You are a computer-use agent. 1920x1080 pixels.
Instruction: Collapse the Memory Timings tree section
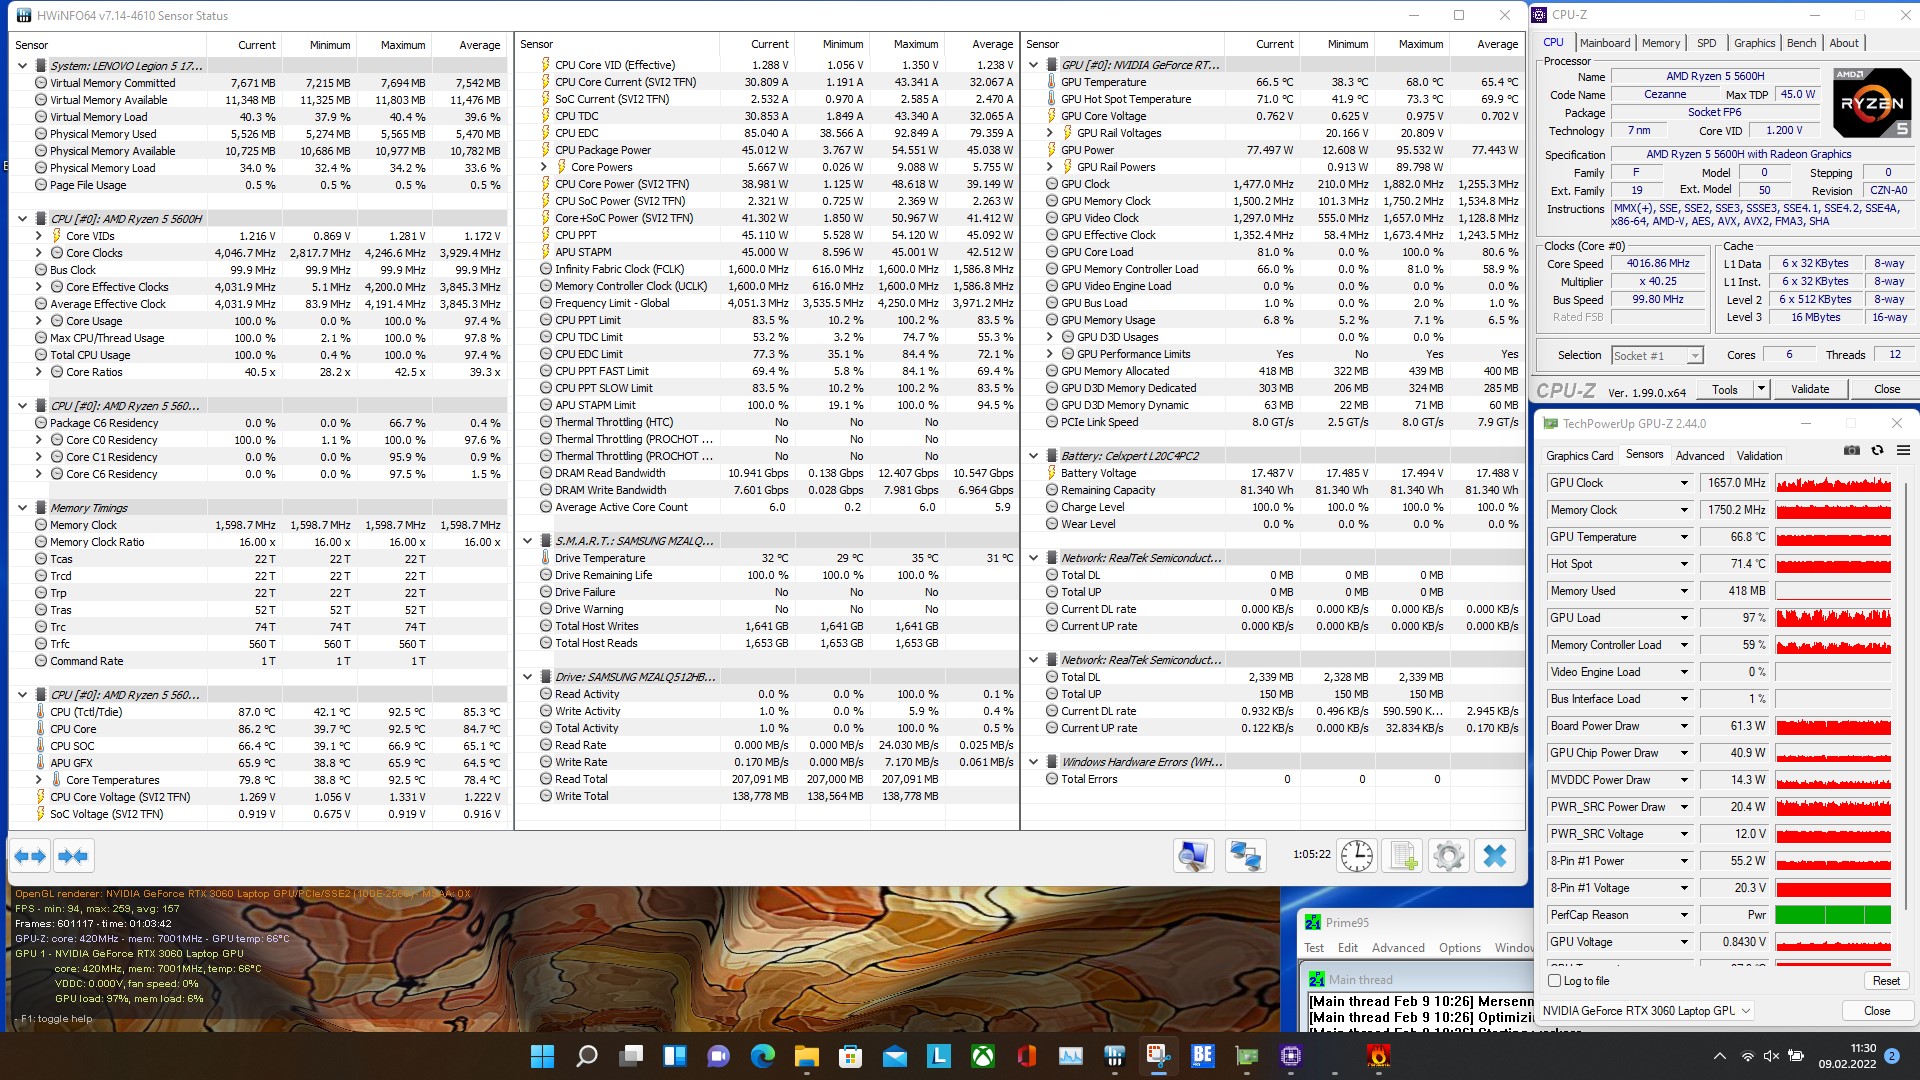click(22, 508)
